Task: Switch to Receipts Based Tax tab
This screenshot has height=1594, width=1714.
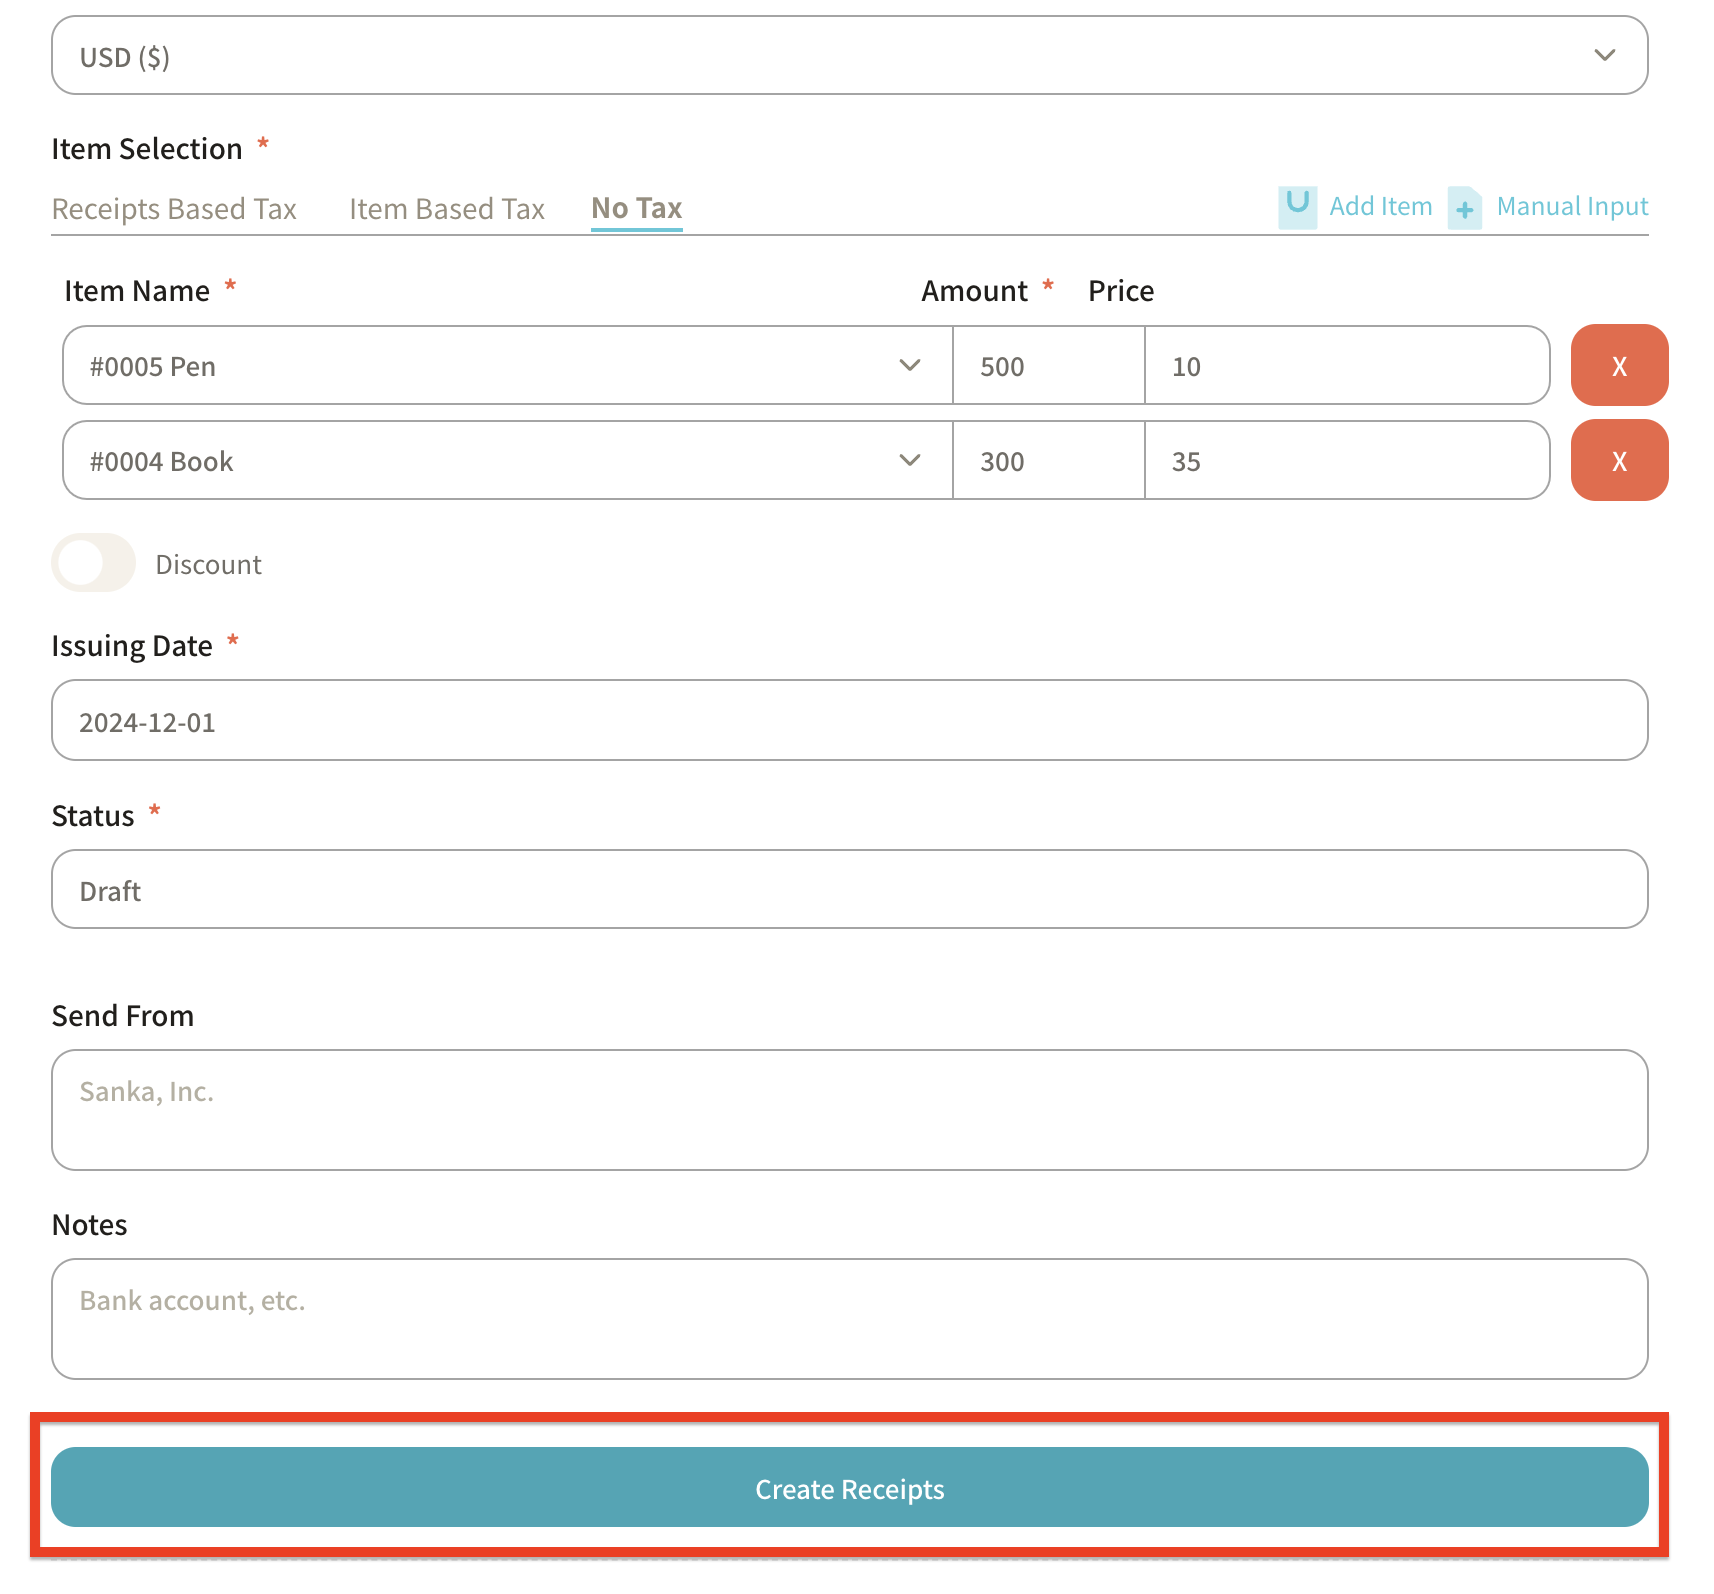Action: [x=174, y=209]
